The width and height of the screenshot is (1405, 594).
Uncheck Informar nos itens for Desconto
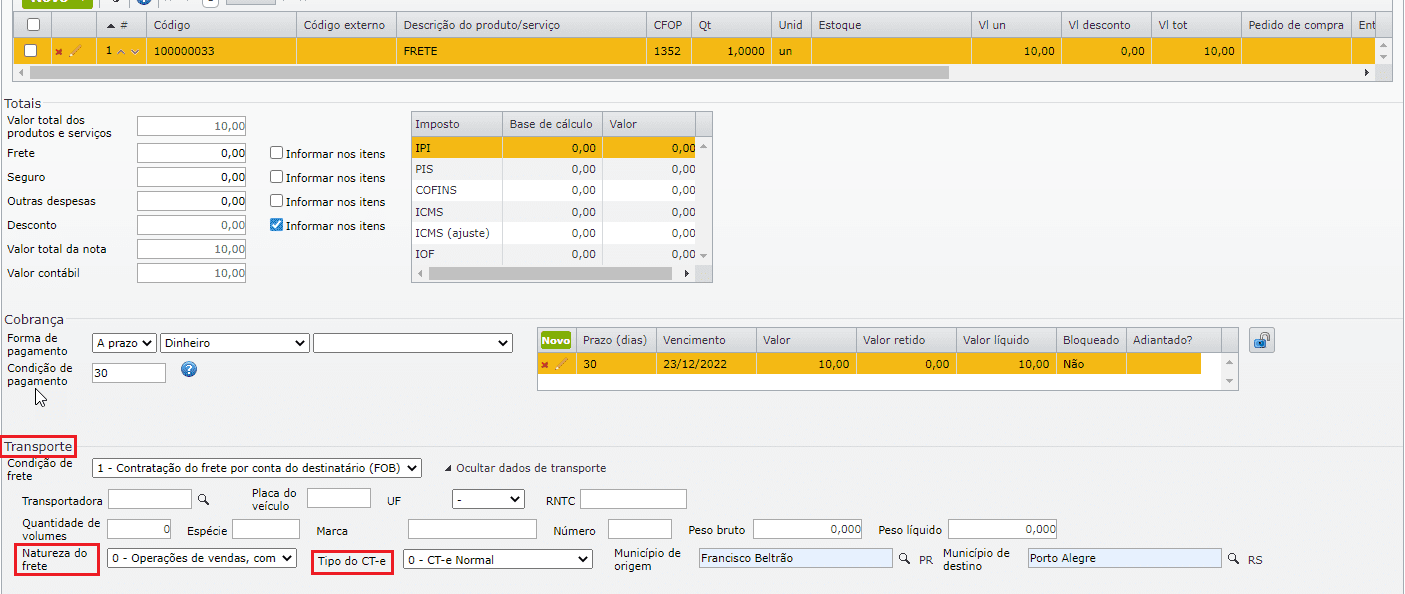[277, 226]
